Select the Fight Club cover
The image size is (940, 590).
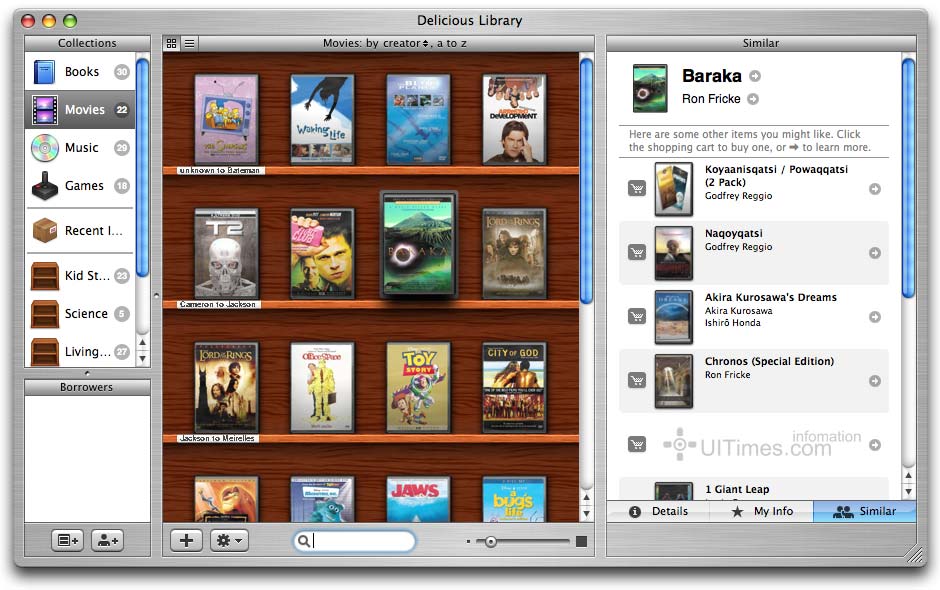coord(323,253)
